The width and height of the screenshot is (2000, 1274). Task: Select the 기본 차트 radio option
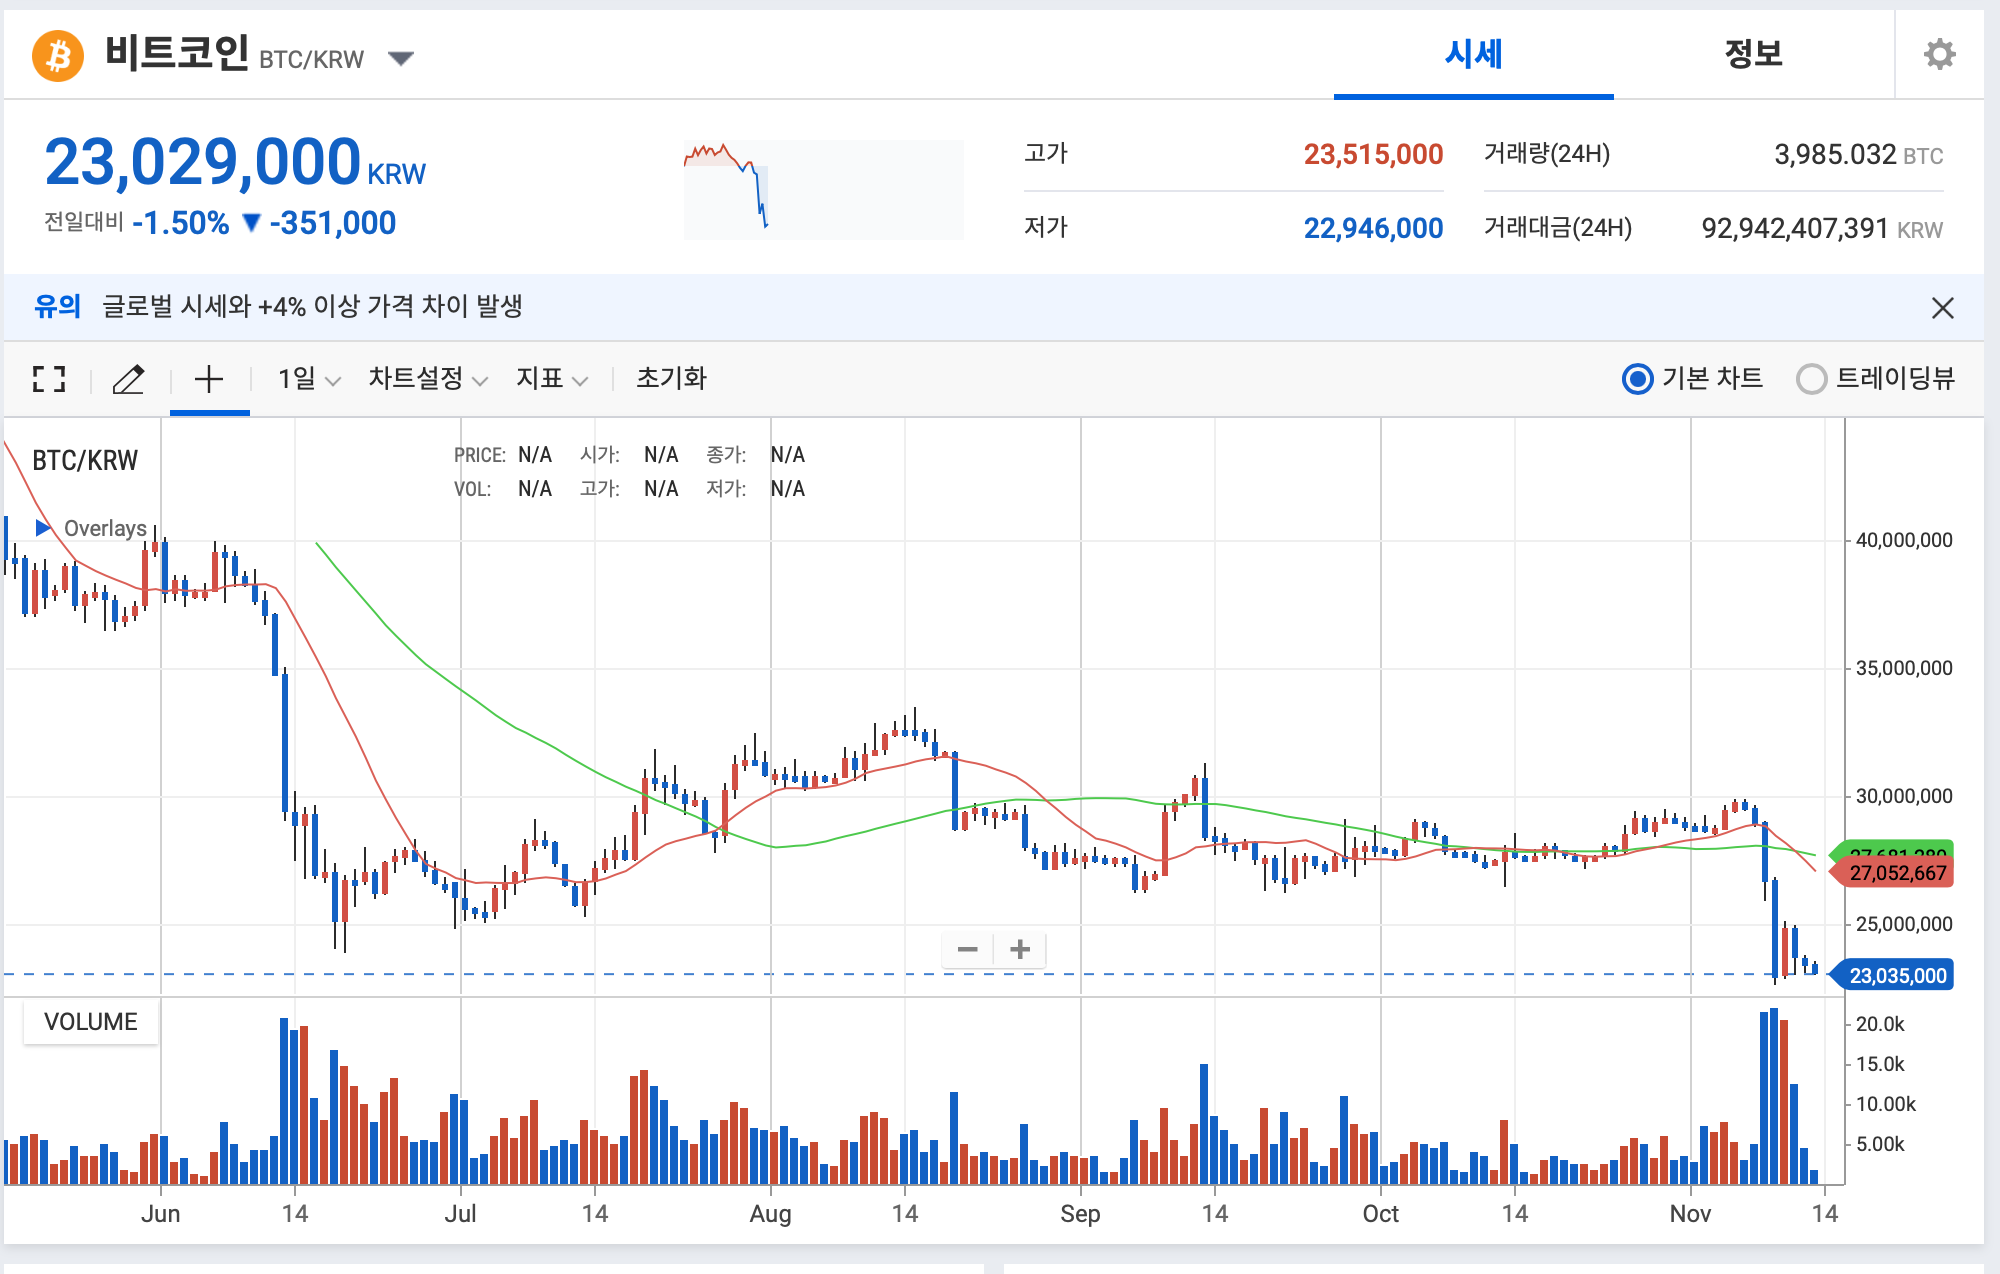[x=1637, y=379]
